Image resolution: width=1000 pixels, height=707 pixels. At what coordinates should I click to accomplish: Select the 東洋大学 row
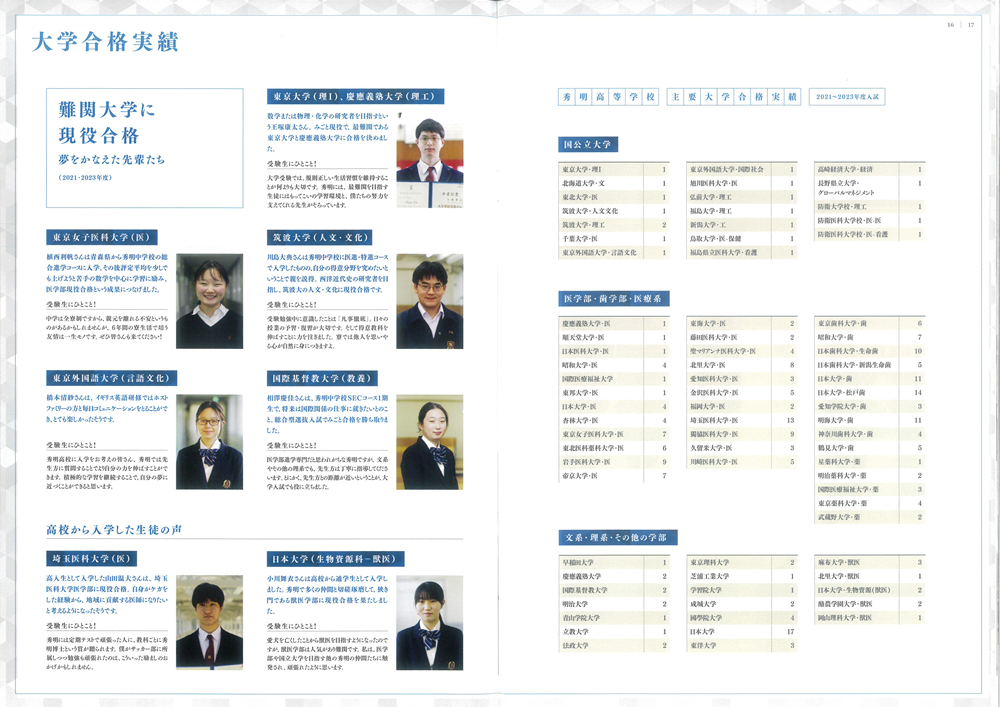pyautogui.click(x=742, y=646)
